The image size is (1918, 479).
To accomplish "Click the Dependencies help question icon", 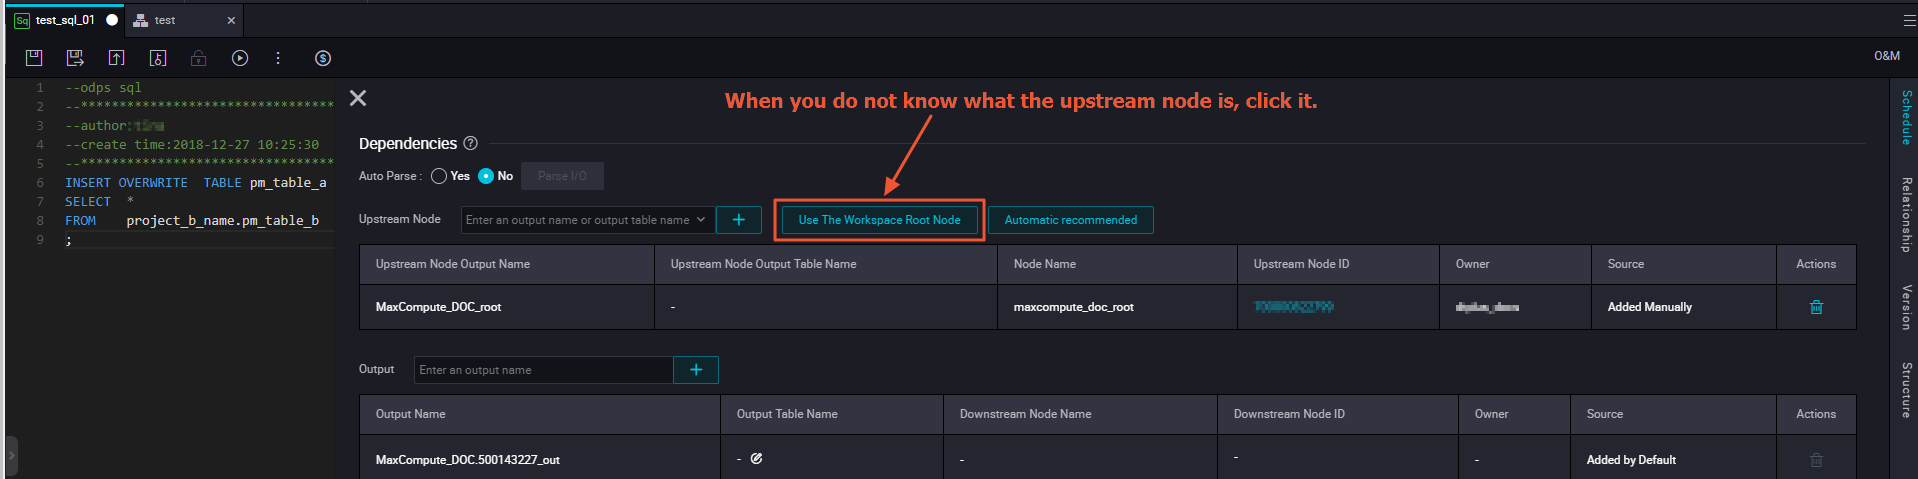I will point(471,143).
